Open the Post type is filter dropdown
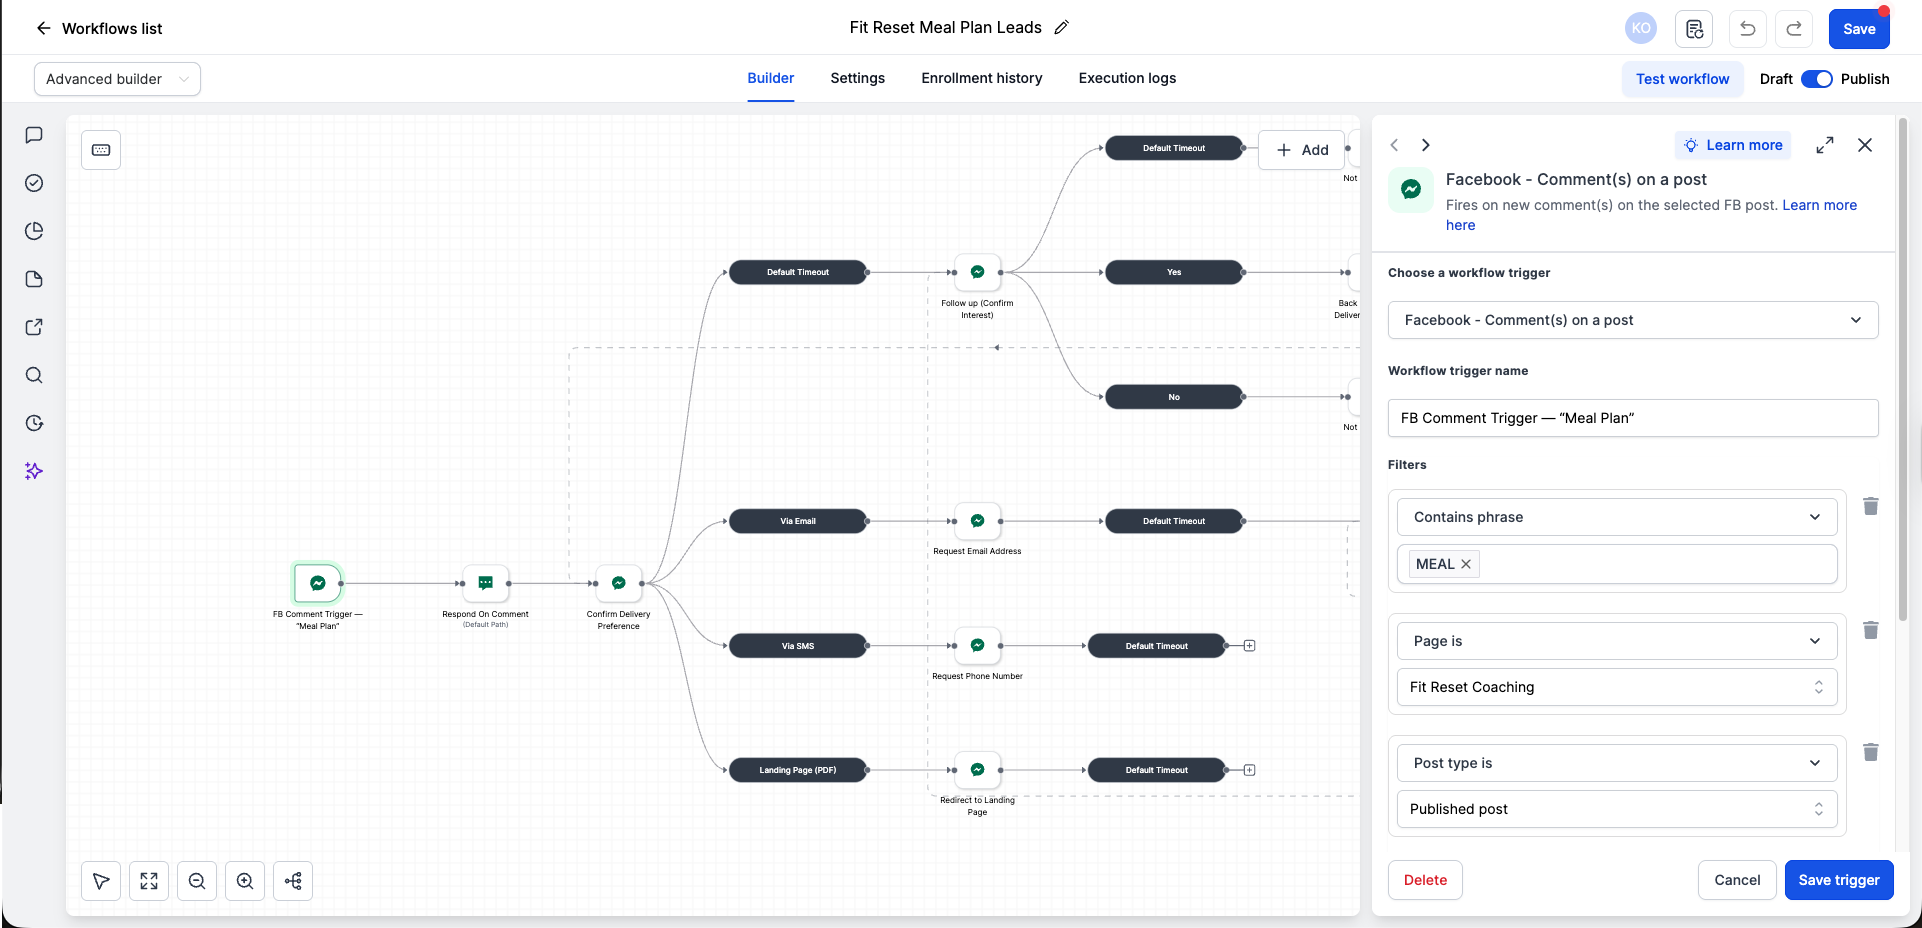The width and height of the screenshot is (1922, 928). point(1617,763)
